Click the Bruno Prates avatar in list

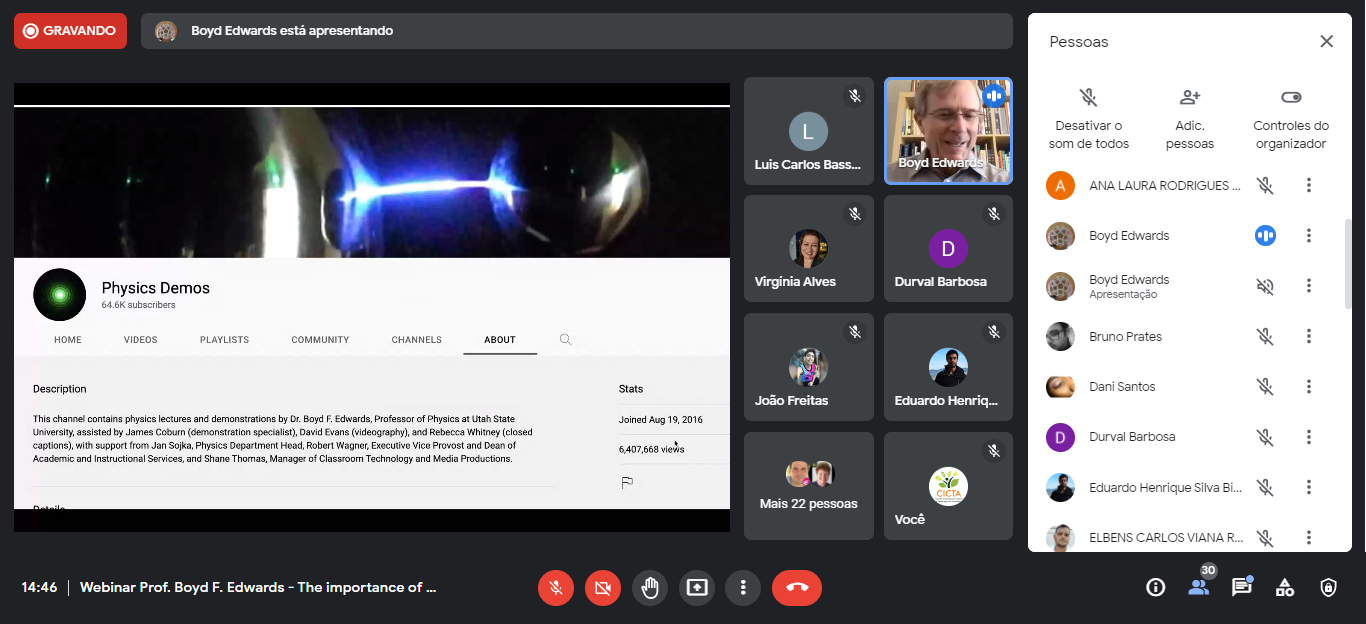(x=1060, y=337)
